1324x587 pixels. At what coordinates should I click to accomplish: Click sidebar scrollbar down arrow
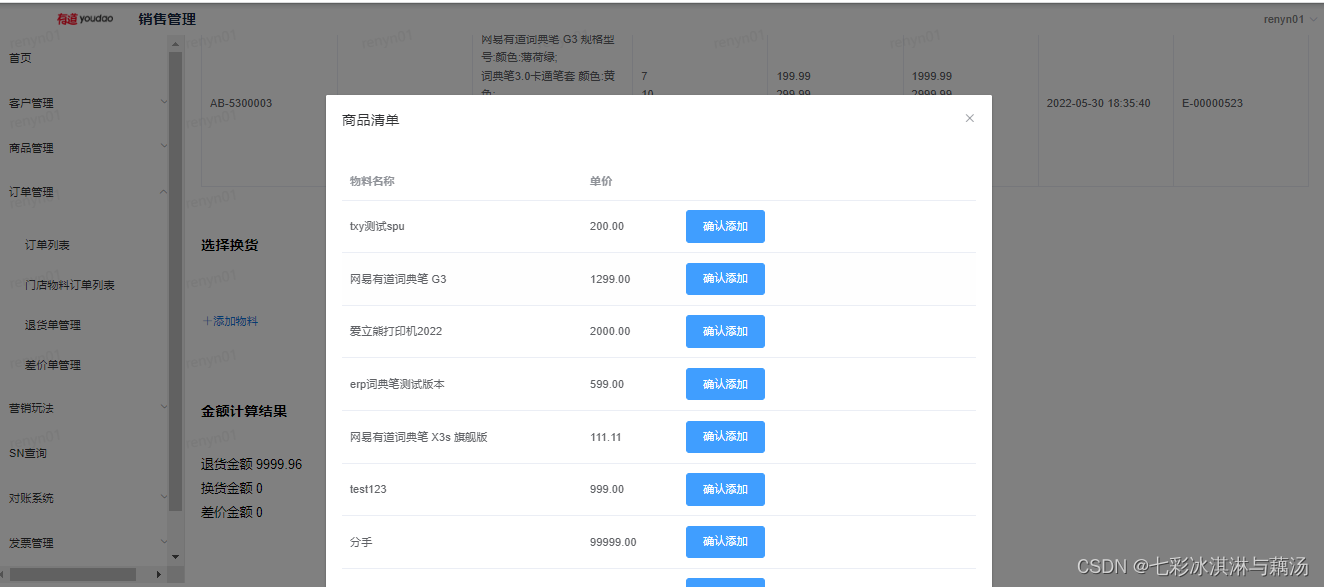pyautogui.click(x=176, y=556)
